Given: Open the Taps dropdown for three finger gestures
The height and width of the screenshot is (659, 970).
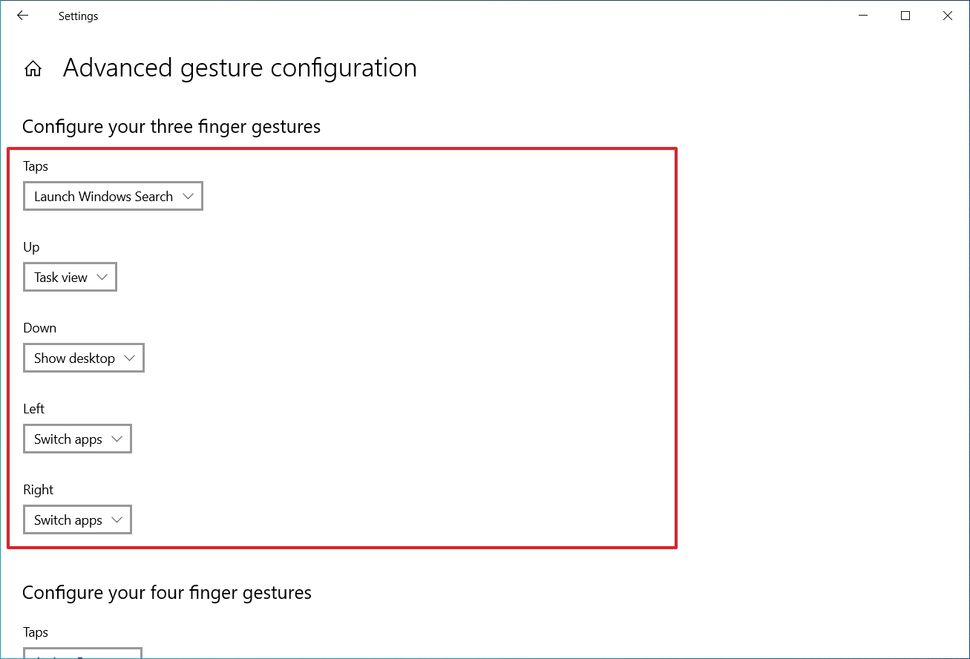Looking at the screenshot, I should (x=112, y=196).
